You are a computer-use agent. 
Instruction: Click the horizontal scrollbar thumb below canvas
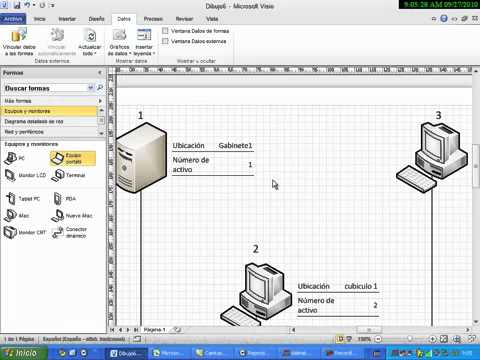click(x=369, y=330)
